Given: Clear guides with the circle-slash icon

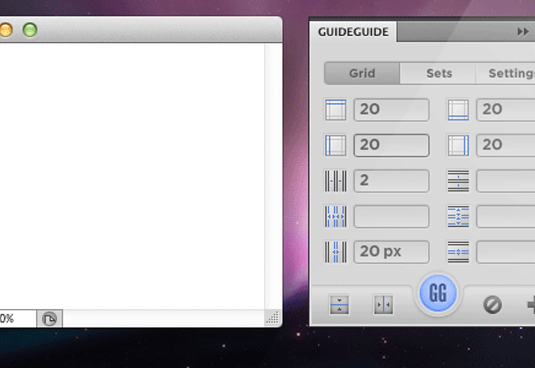Looking at the screenshot, I should pyautogui.click(x=492, y=304).
